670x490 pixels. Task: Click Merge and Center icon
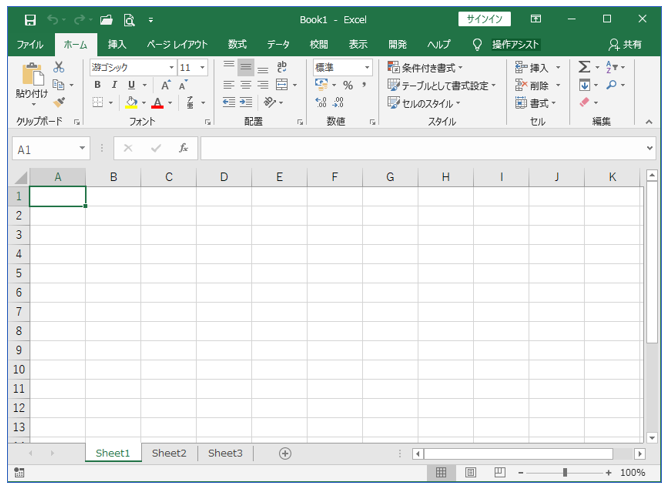282,85
